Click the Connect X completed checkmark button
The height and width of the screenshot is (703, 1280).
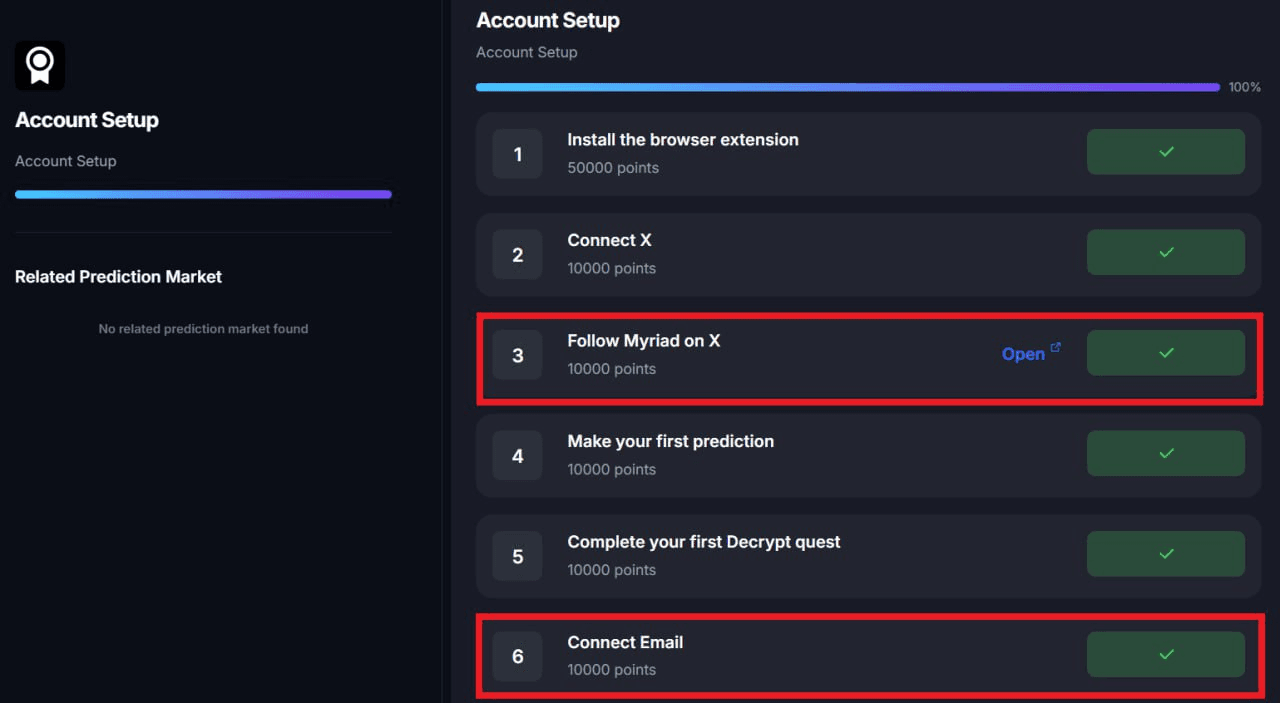click(x=1166, y=252)
